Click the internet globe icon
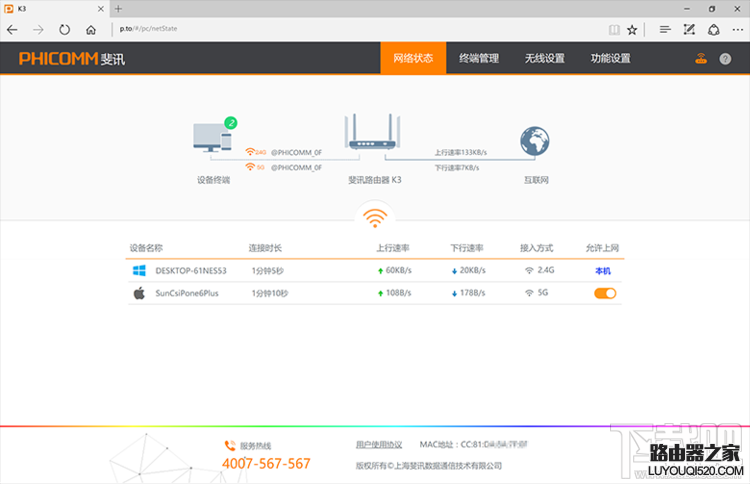The height and width of the screenshot is (484, 750). (535, 141)
